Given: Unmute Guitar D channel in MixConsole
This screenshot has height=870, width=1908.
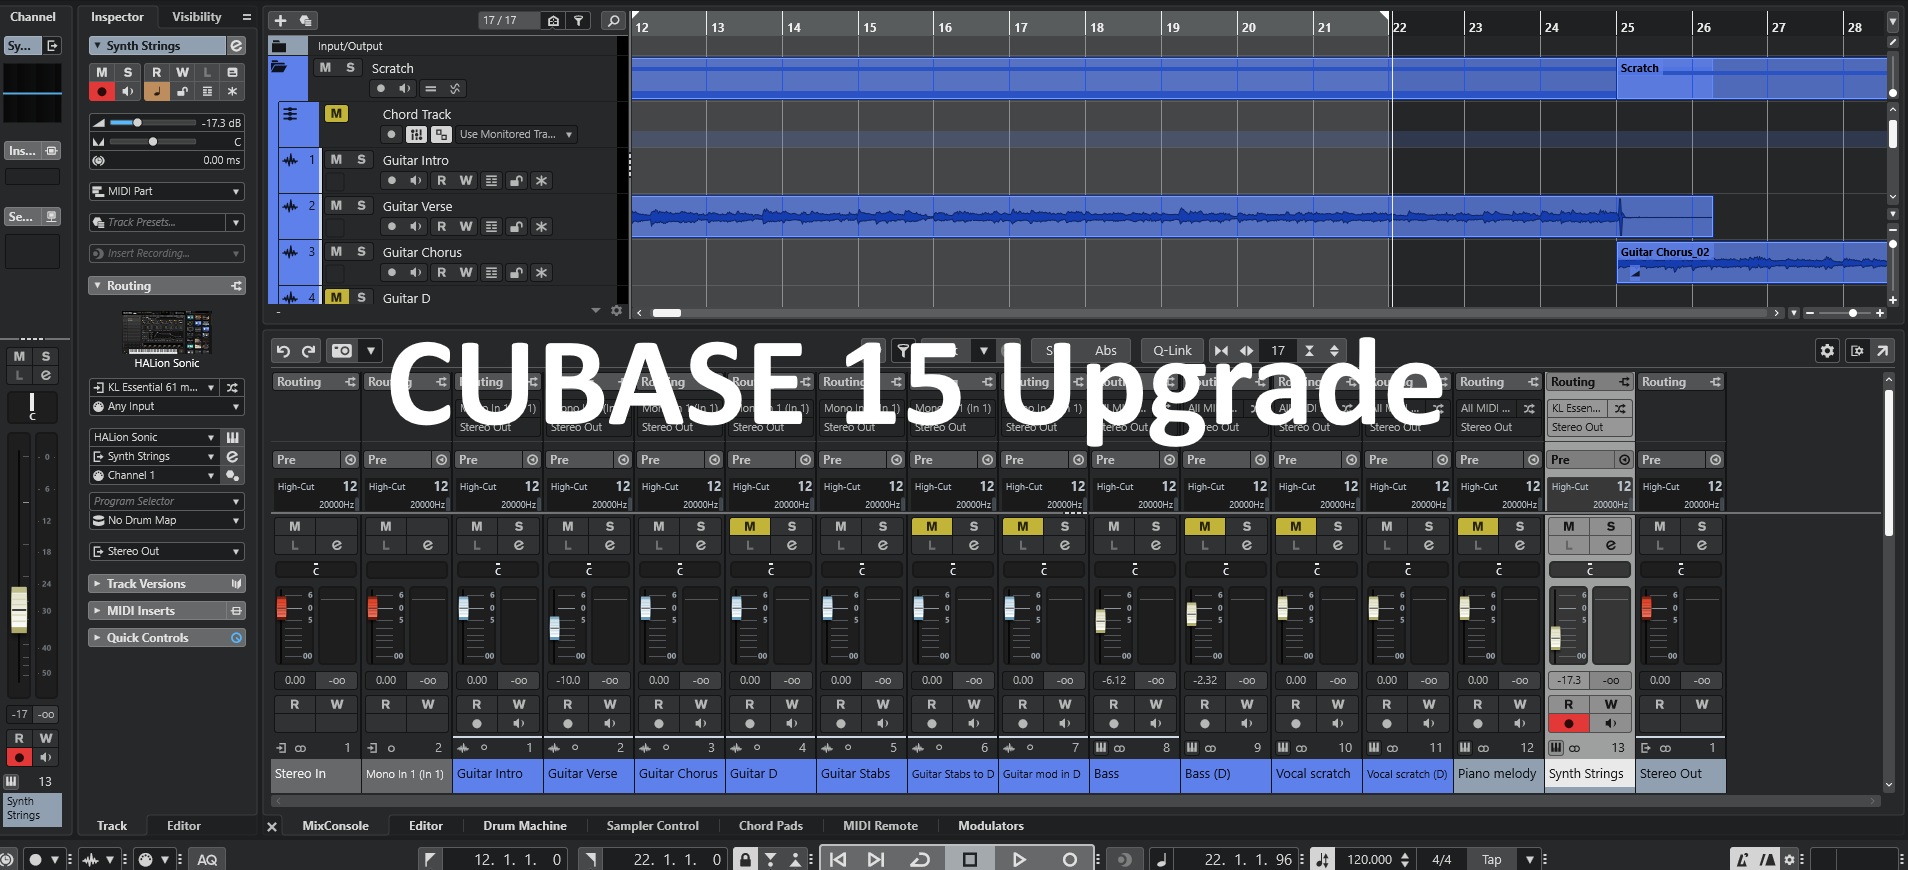Looking at the screenshot, I should tap(749, 526).
